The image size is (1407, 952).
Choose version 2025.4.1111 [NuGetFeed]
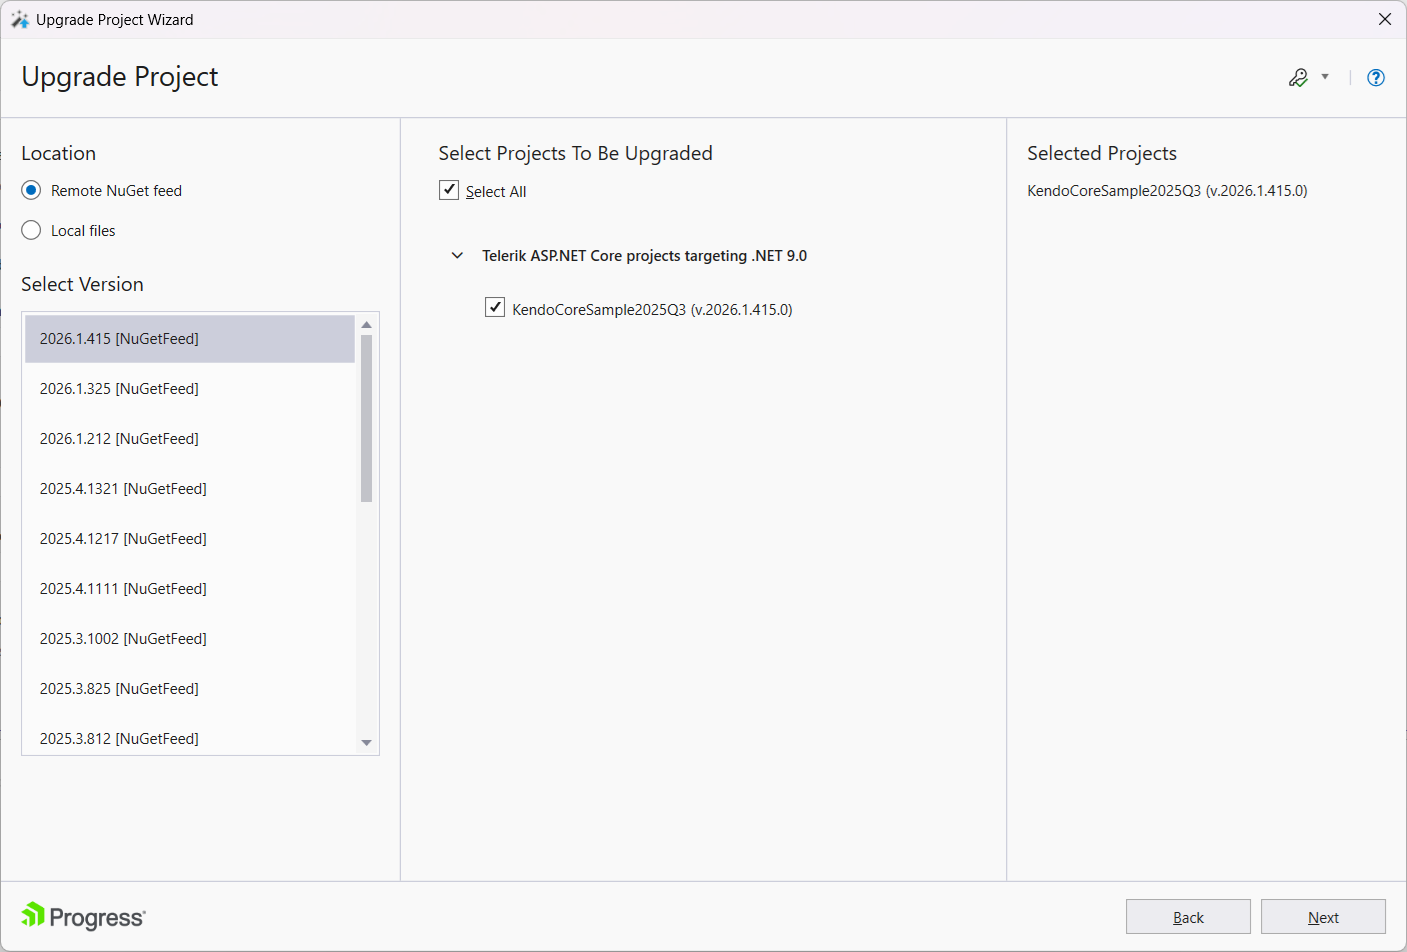tap(190, 589)
